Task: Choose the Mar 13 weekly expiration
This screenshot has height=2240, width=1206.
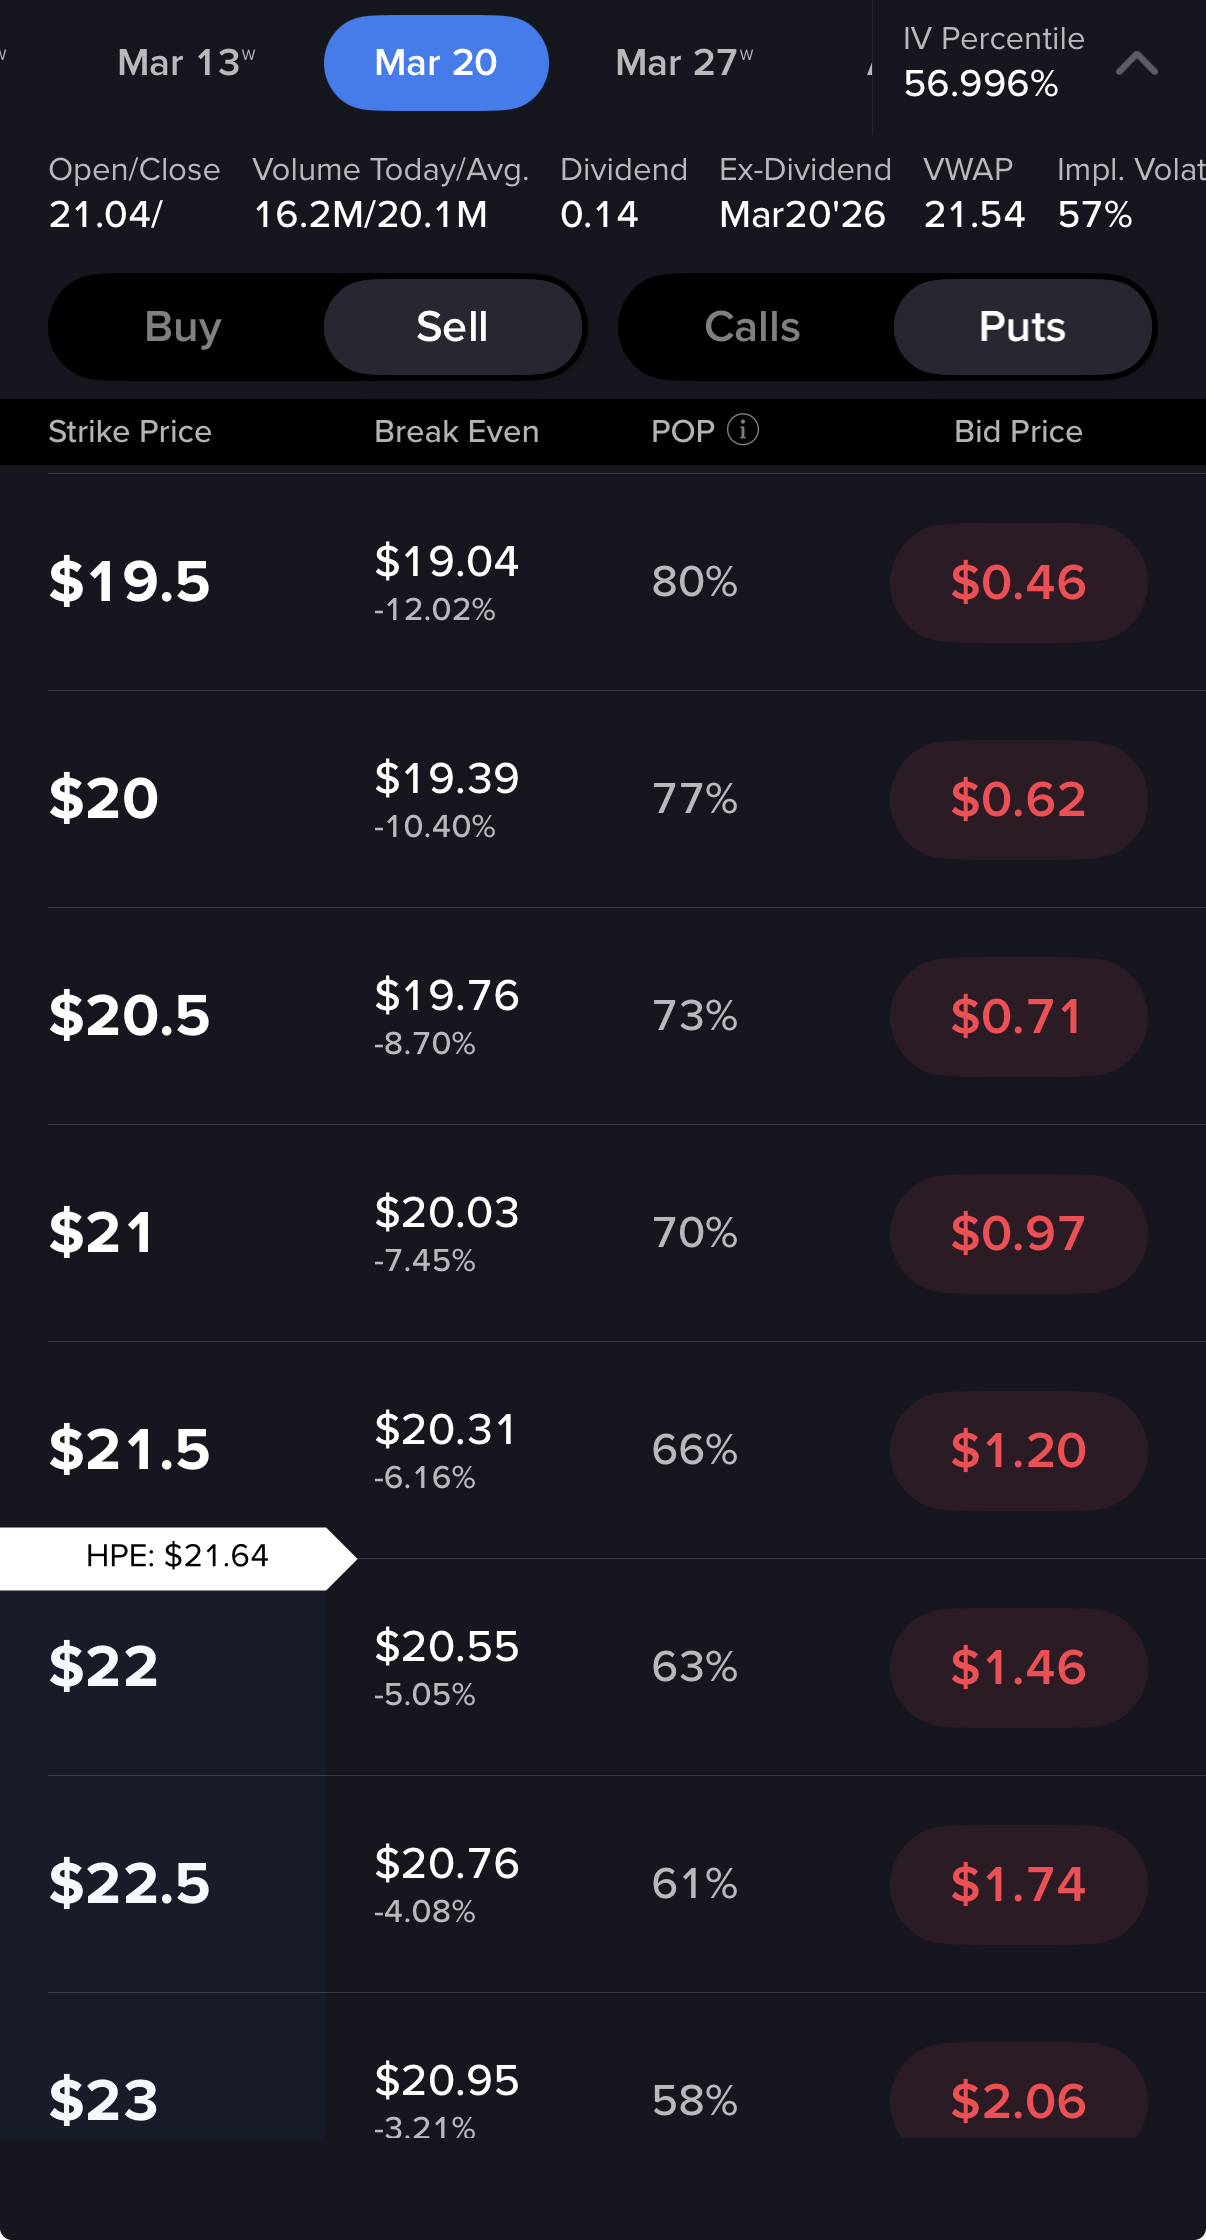Action: [x=186, y=63]
